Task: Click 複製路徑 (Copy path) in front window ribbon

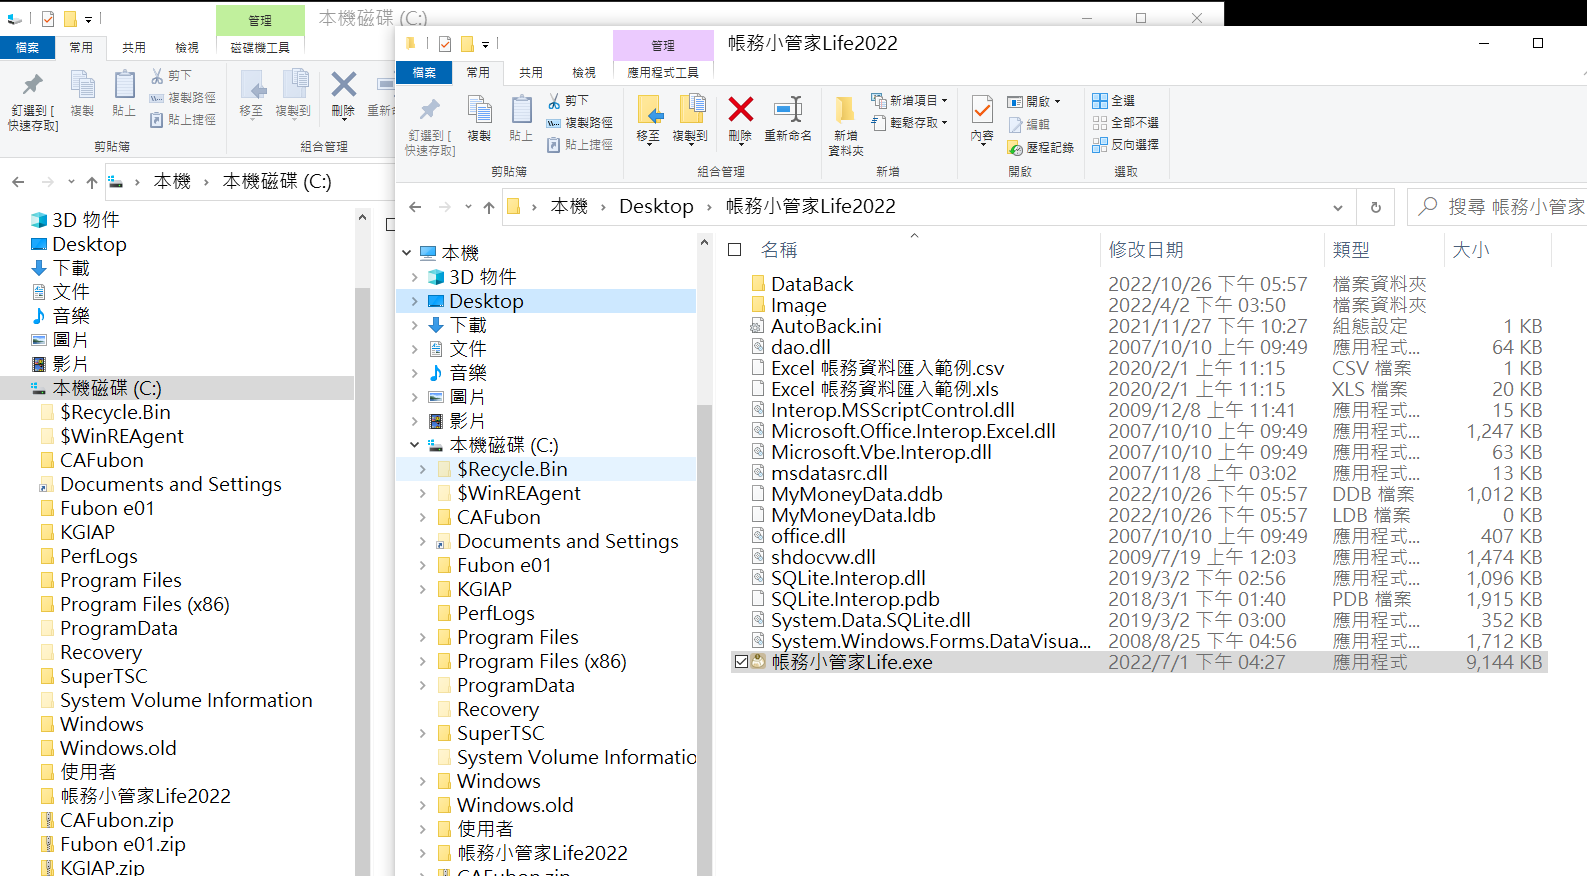Action: [580, 123]
